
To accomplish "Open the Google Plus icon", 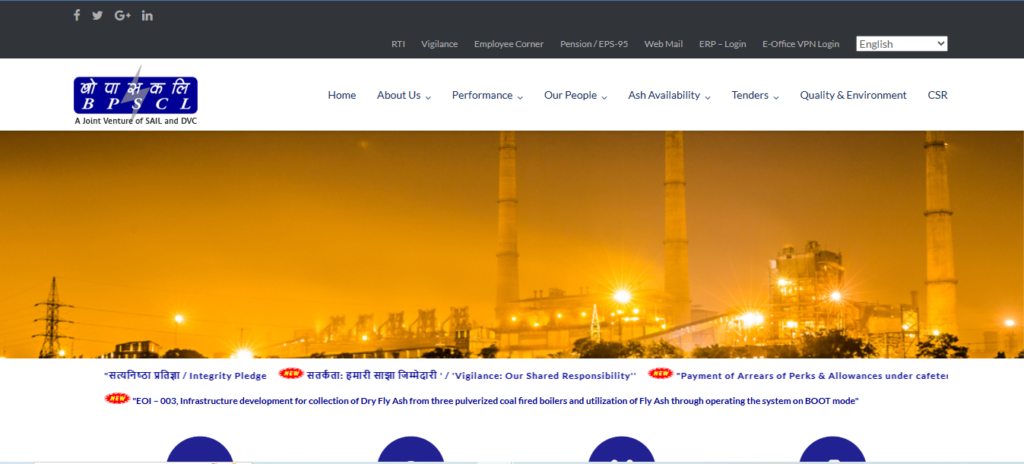I will coord(123,15).
